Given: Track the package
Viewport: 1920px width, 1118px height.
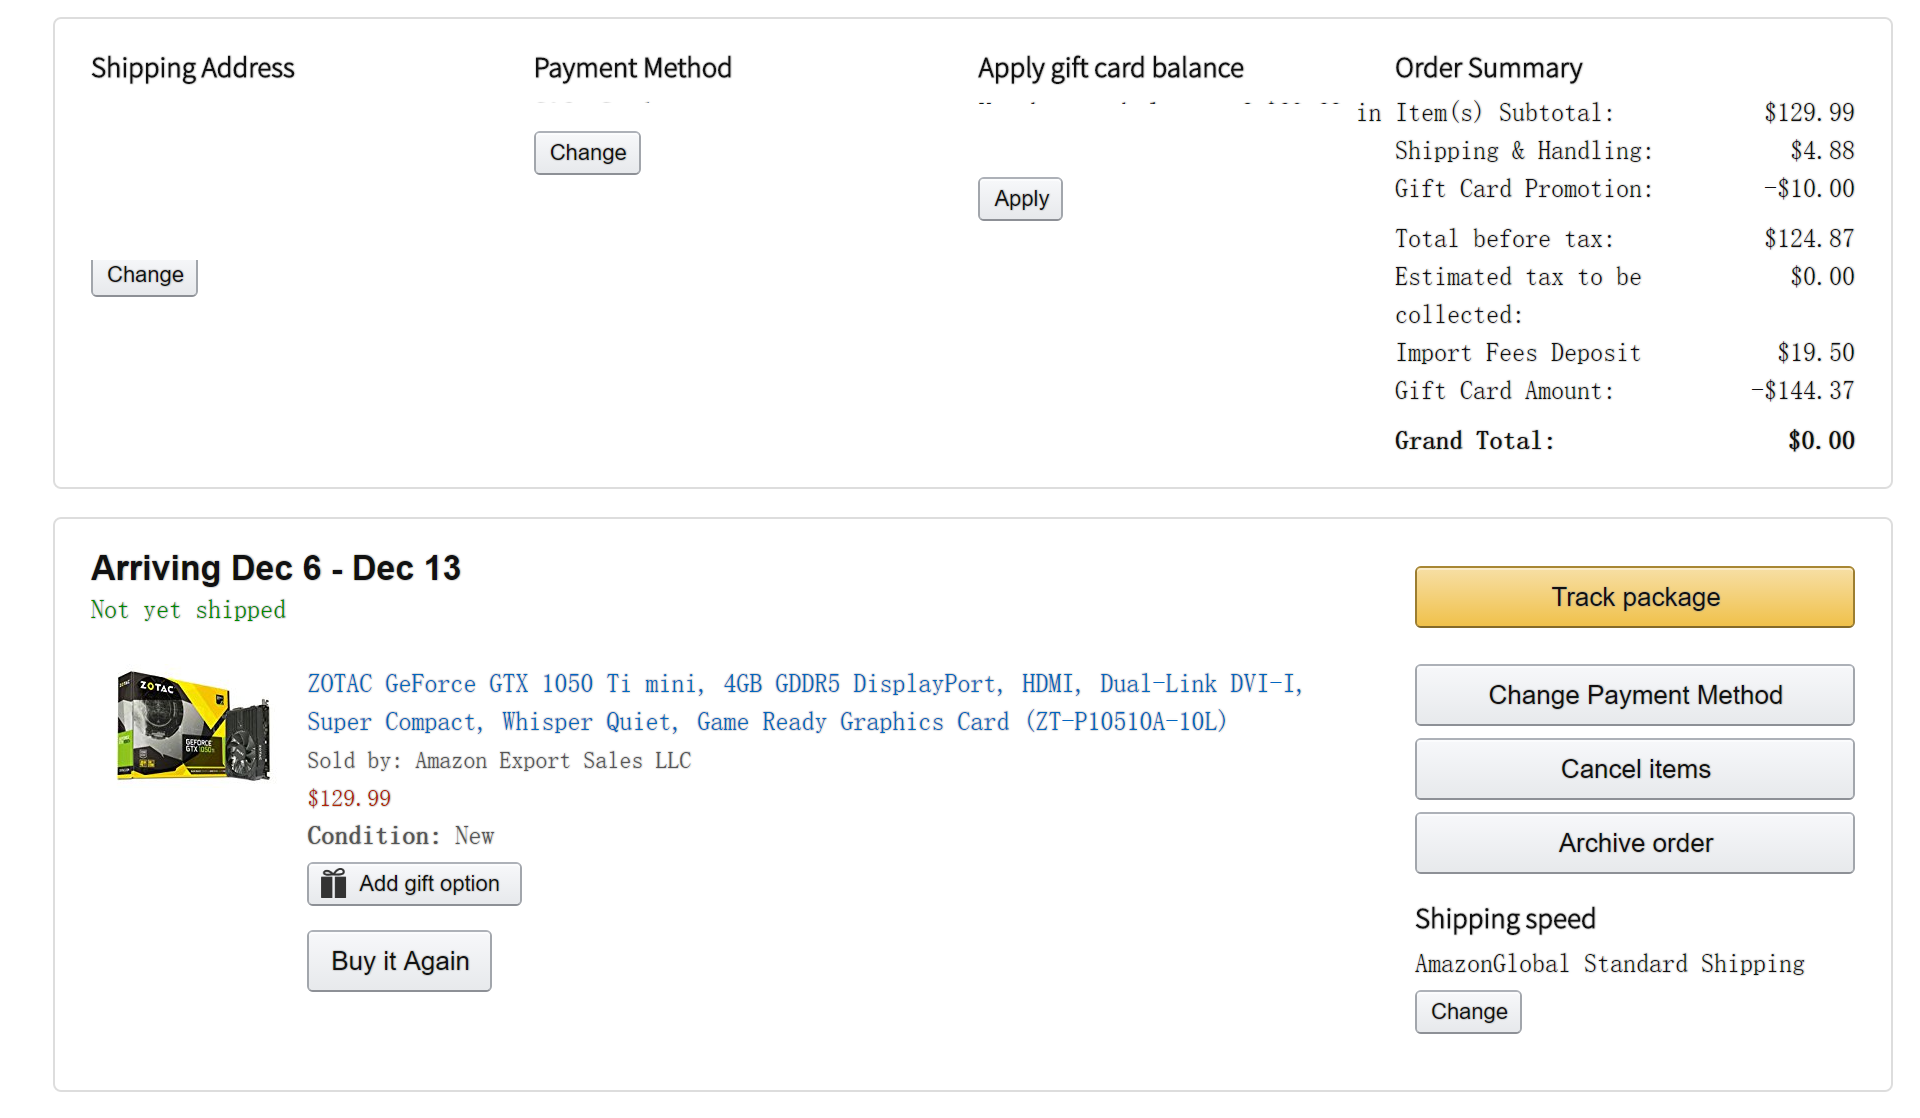Looking at the screenshot, I should pos(1634,597).
